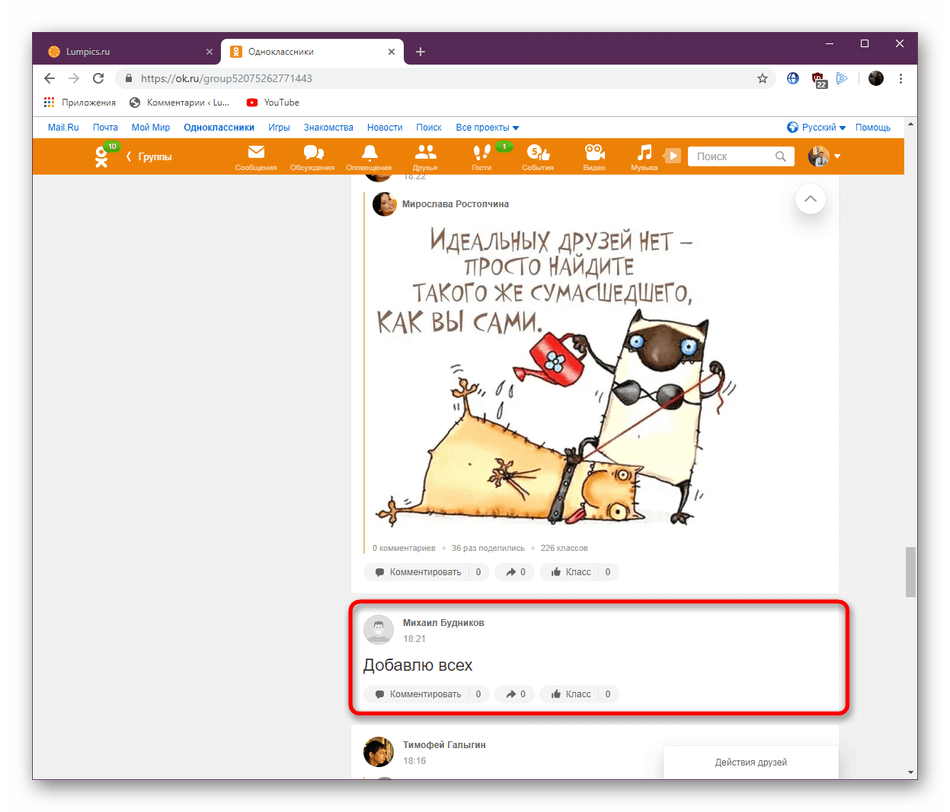Click Михаил Будников avatar

pyautogui.click(x=379, y=630)
